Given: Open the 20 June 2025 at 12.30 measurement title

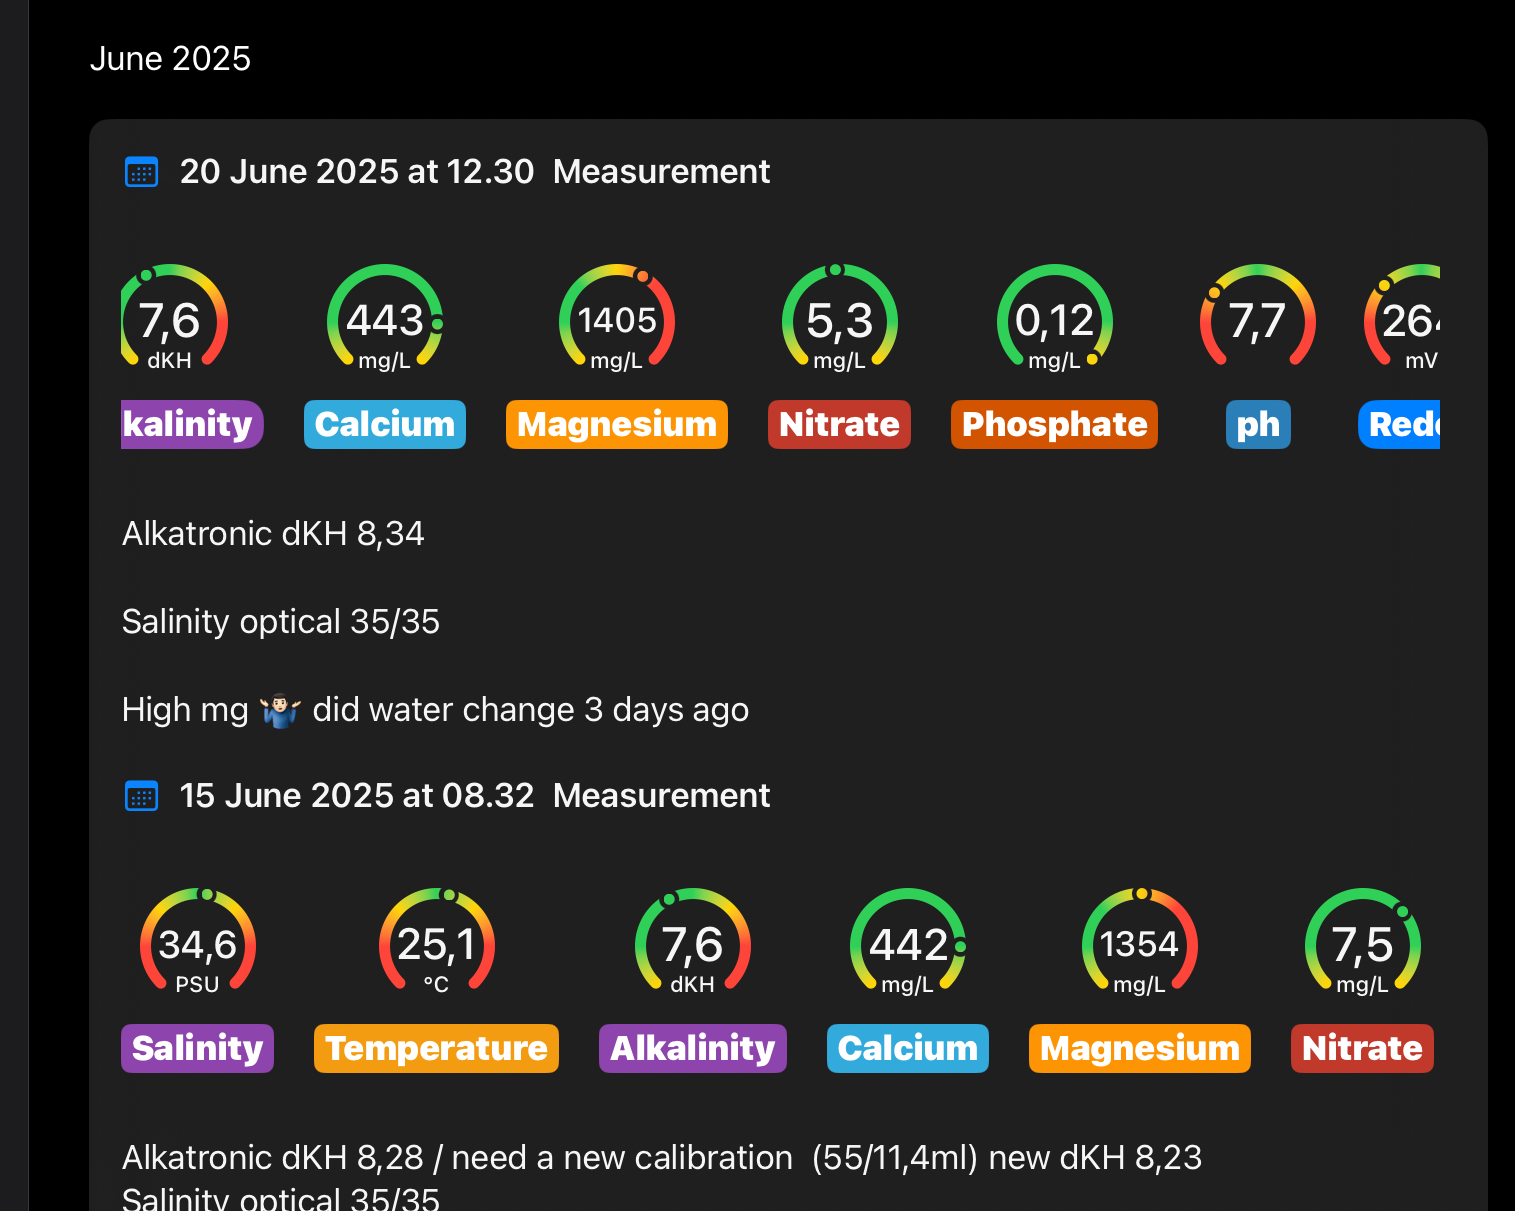Looking at the screenshot, I should [x=474, y=172].
